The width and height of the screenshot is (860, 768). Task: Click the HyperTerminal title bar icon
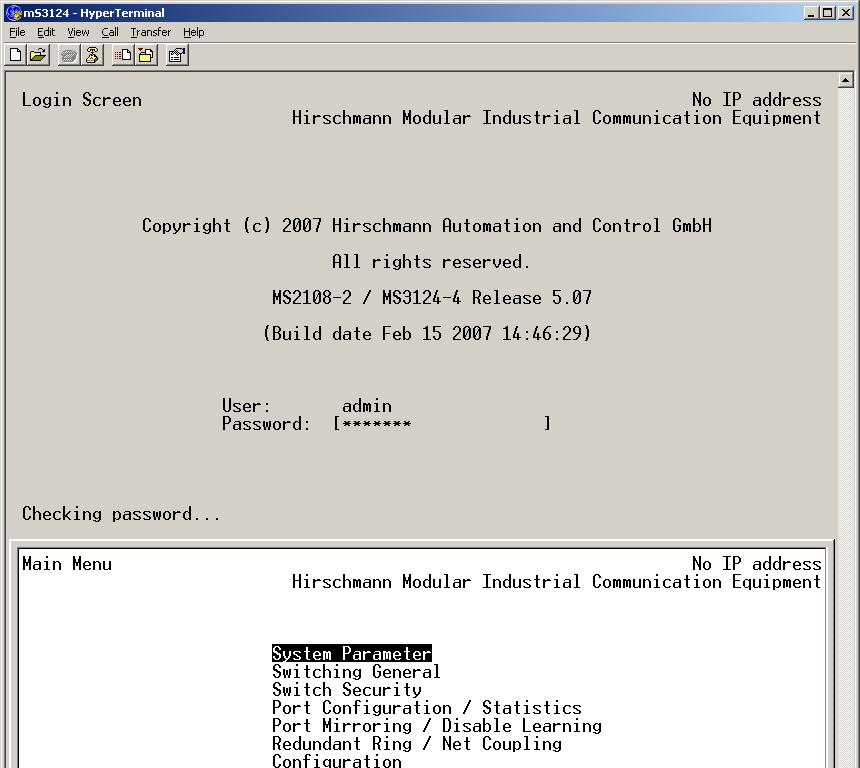[x=12, y=13]
